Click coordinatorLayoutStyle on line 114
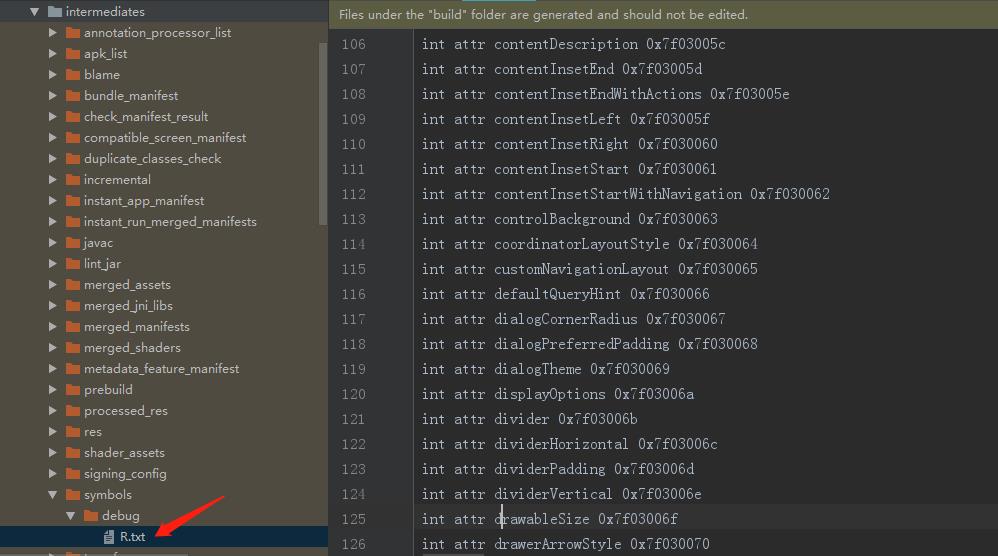 coord(582,244)
